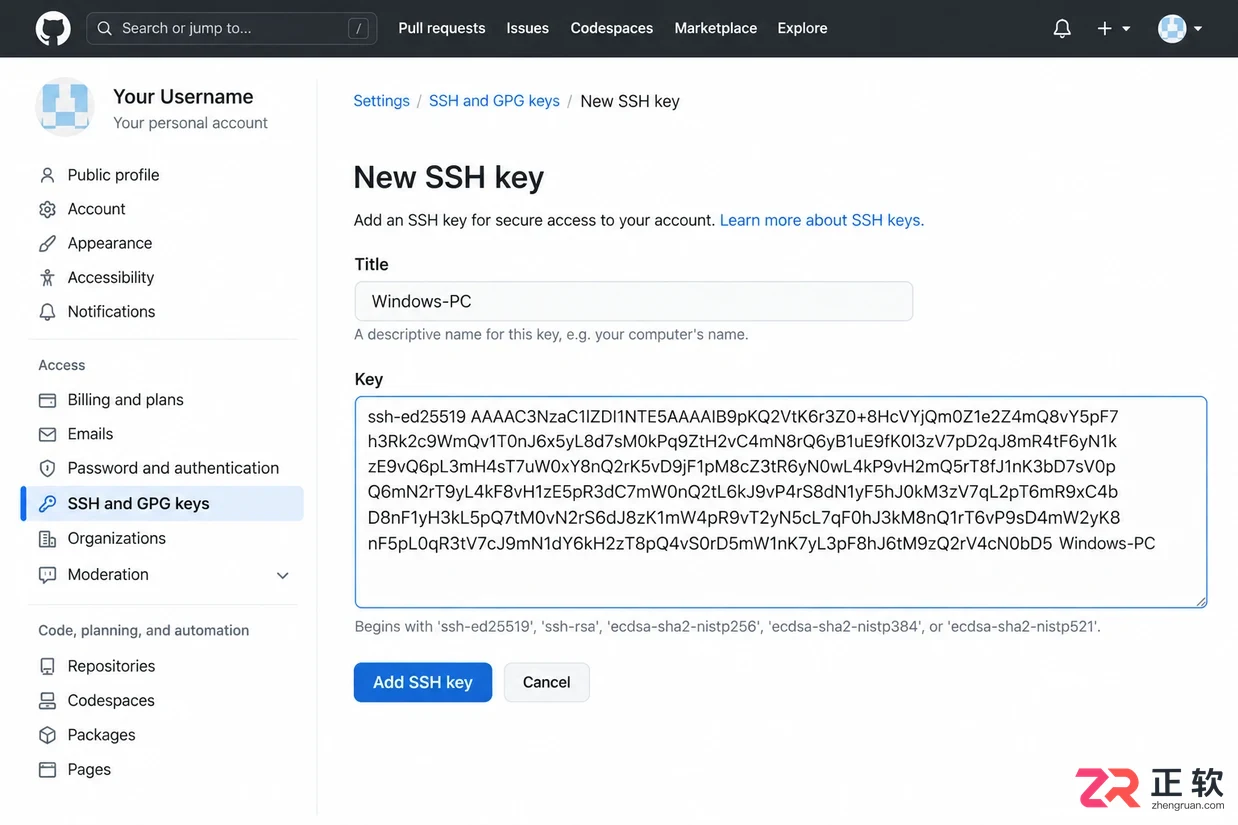Viewport: 1238px width, 825px height.
Task: Open the Public profile settings page
Action: point(113,175)
